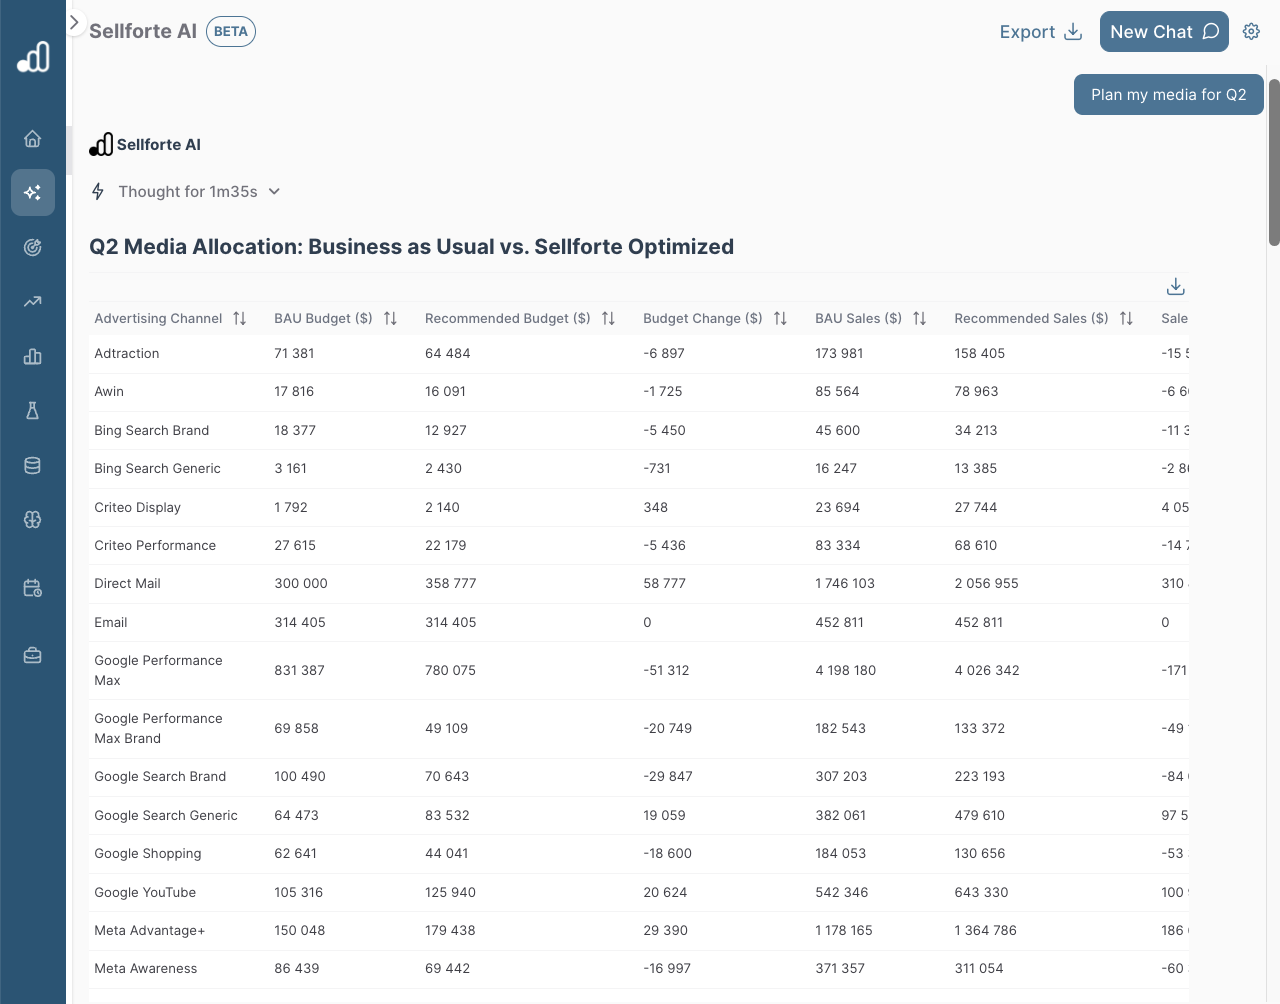This screenshot has height=1004, width=1280.
Task: Sort table by Advertising Channel column
Action: [240, 319]
